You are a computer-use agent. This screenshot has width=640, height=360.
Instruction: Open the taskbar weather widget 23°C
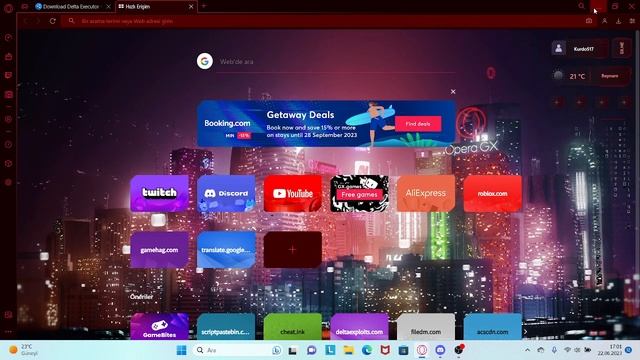point(24,350)
